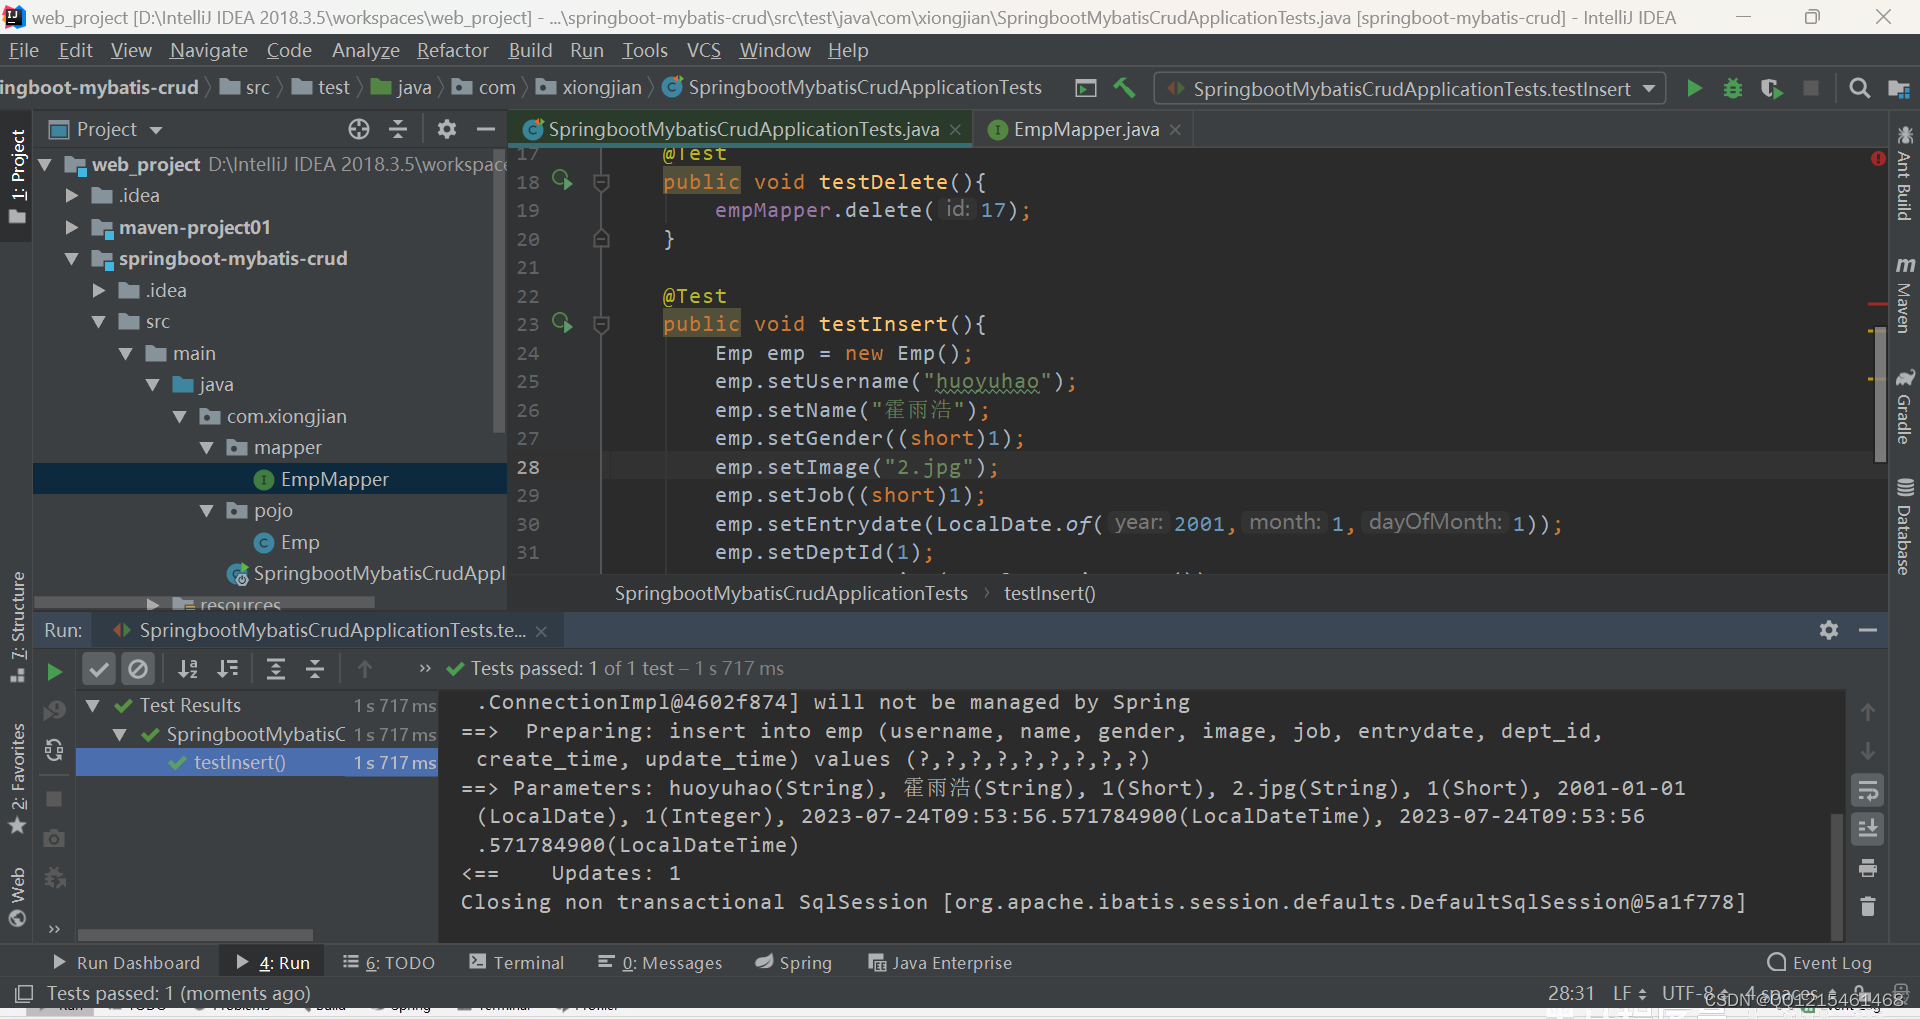1920x1019 pixels.
Task: Toggle the Structure side tool window
Action: point(17,627)
